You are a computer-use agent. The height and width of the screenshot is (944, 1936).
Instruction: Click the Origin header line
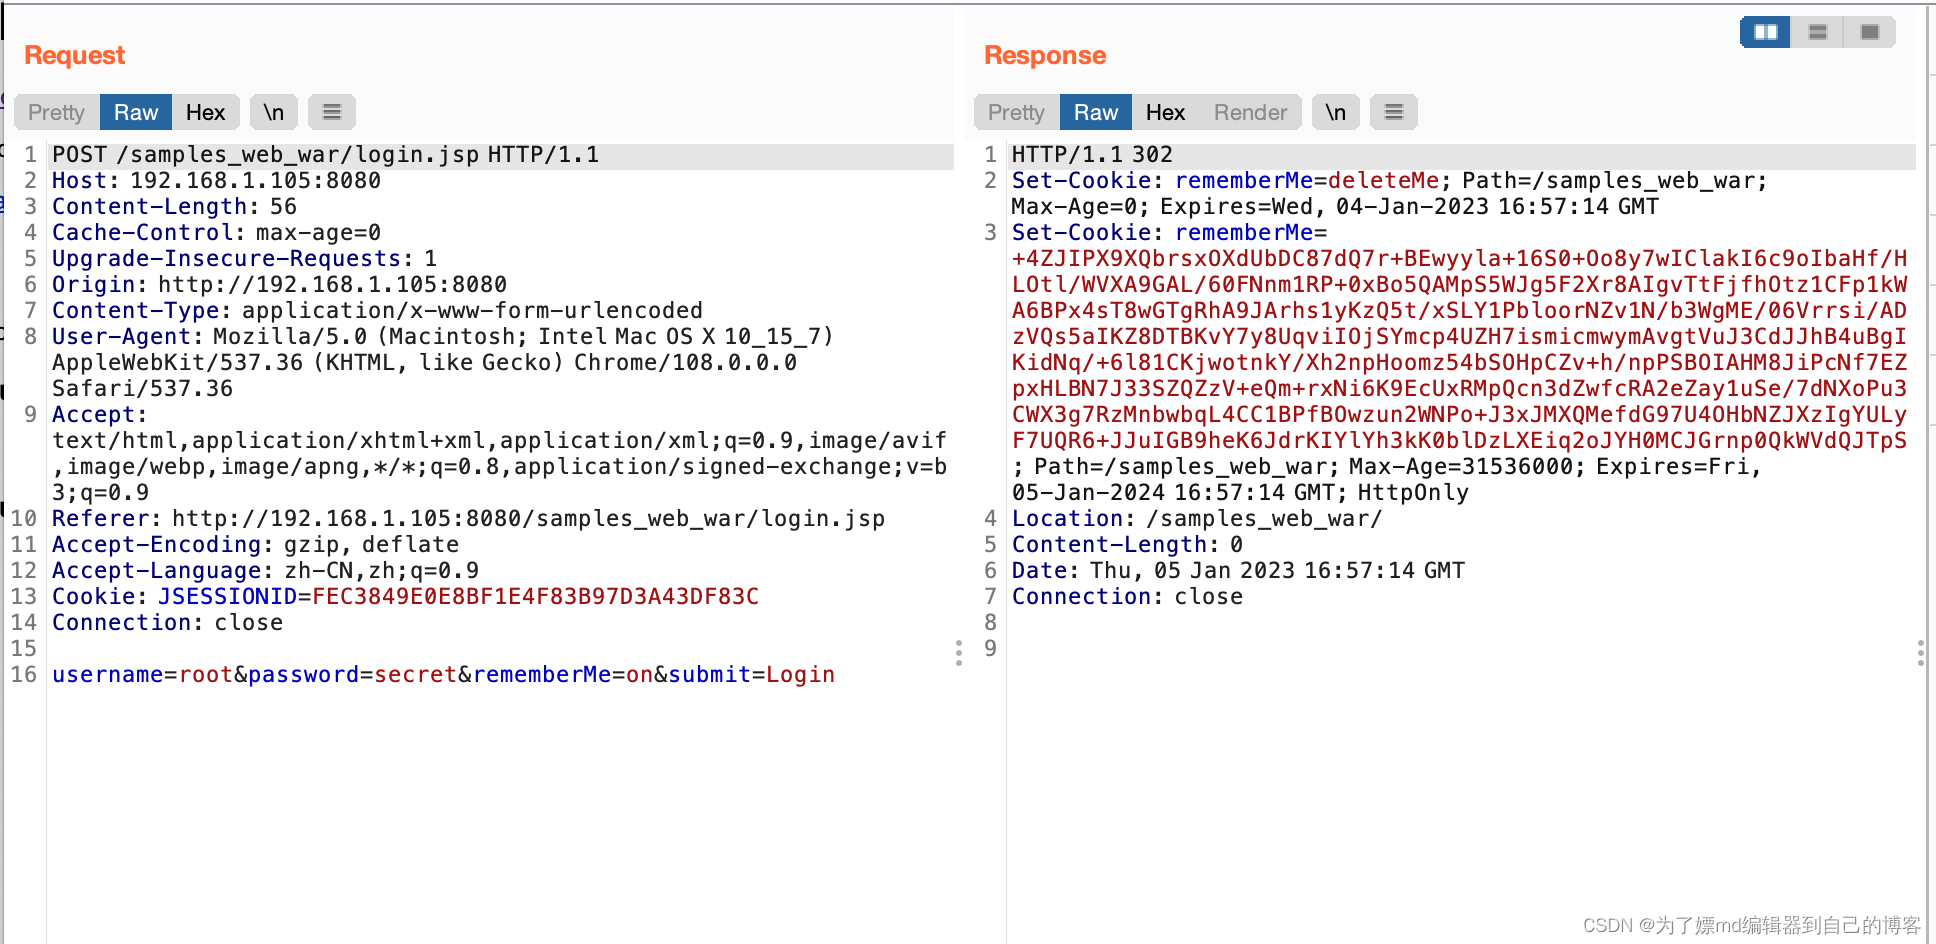point(279,285)
